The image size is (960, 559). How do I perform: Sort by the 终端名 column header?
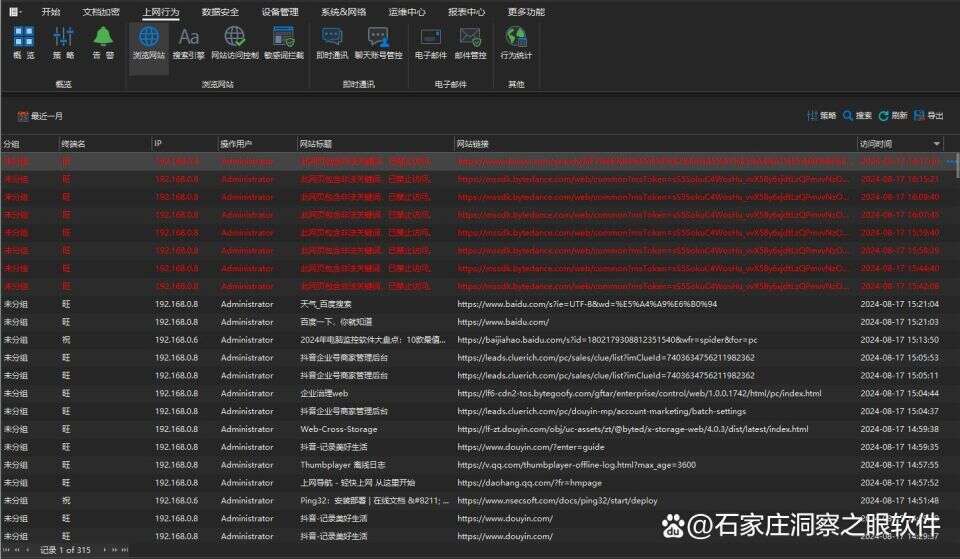point(105,144)
